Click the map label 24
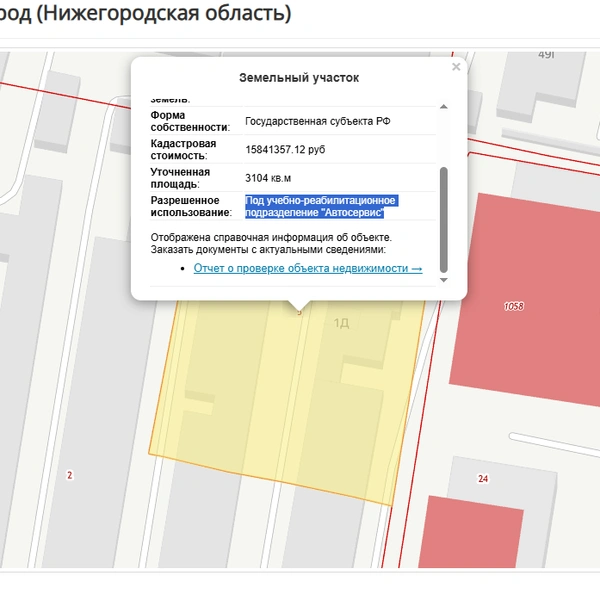Image resolution: width=600 pixels, height=600 pixels. (483, 479)
